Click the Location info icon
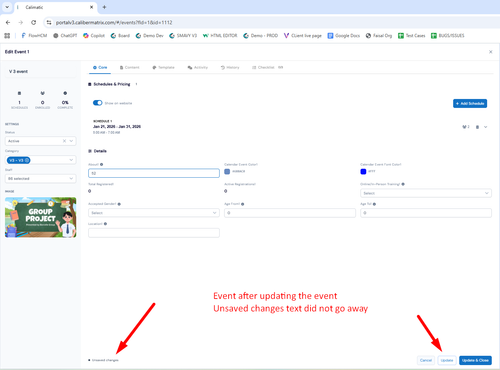Image resolution: width=500 pixels, height=370 pixels. (x=105, y=224)
